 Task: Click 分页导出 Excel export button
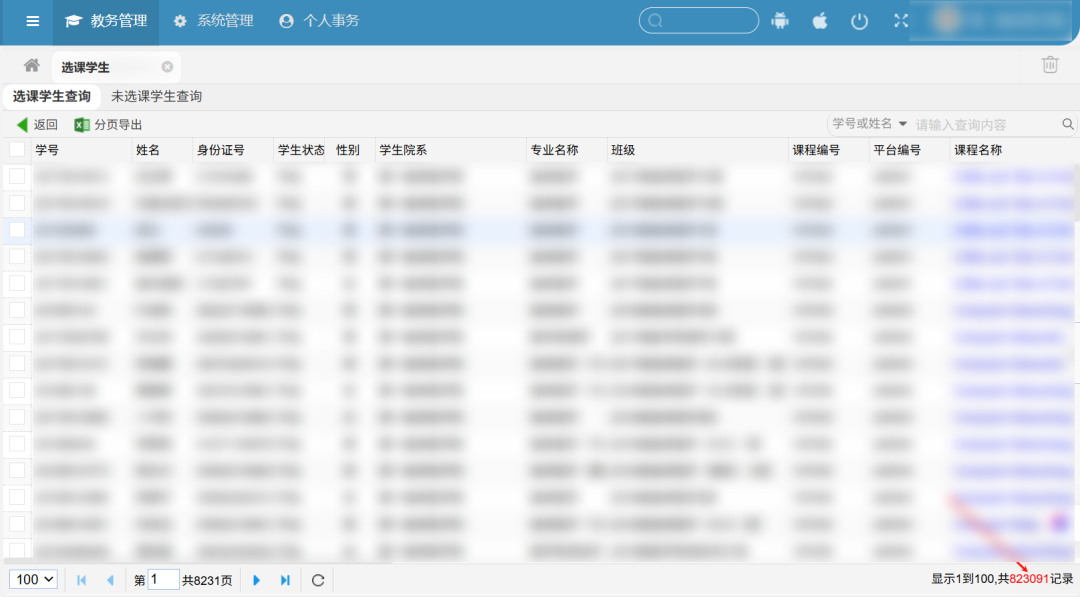108,125
